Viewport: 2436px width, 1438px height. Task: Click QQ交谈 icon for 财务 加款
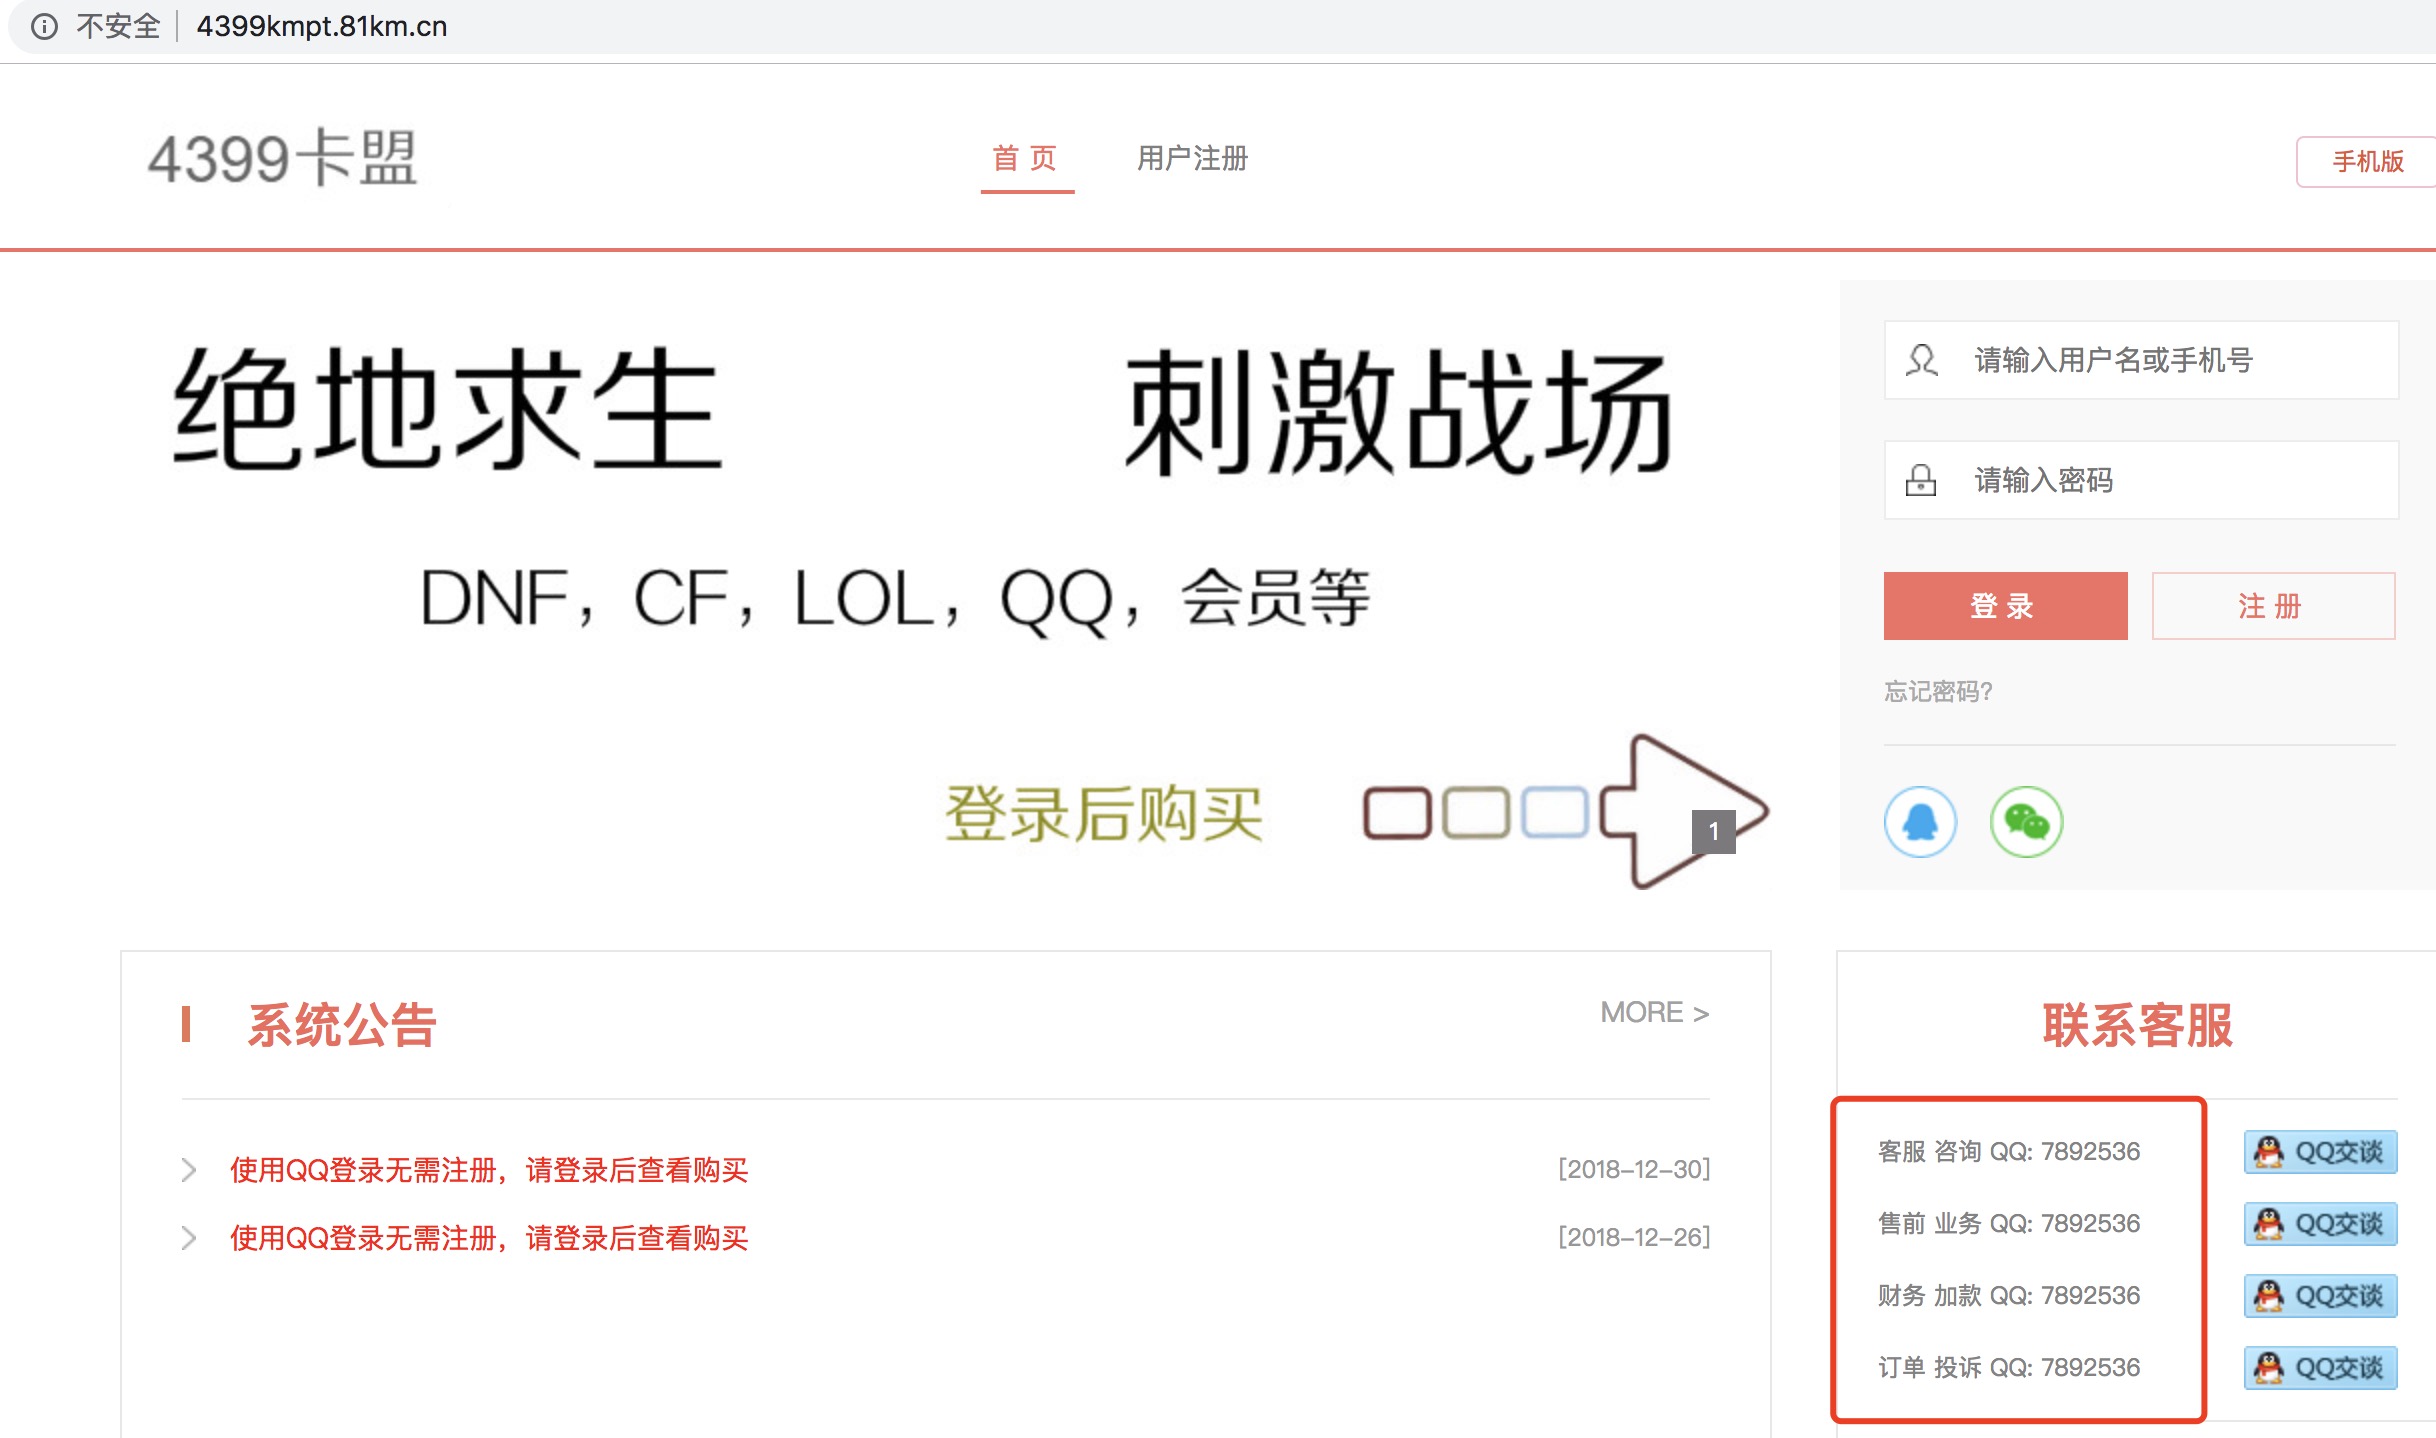pos(2320,1296)
